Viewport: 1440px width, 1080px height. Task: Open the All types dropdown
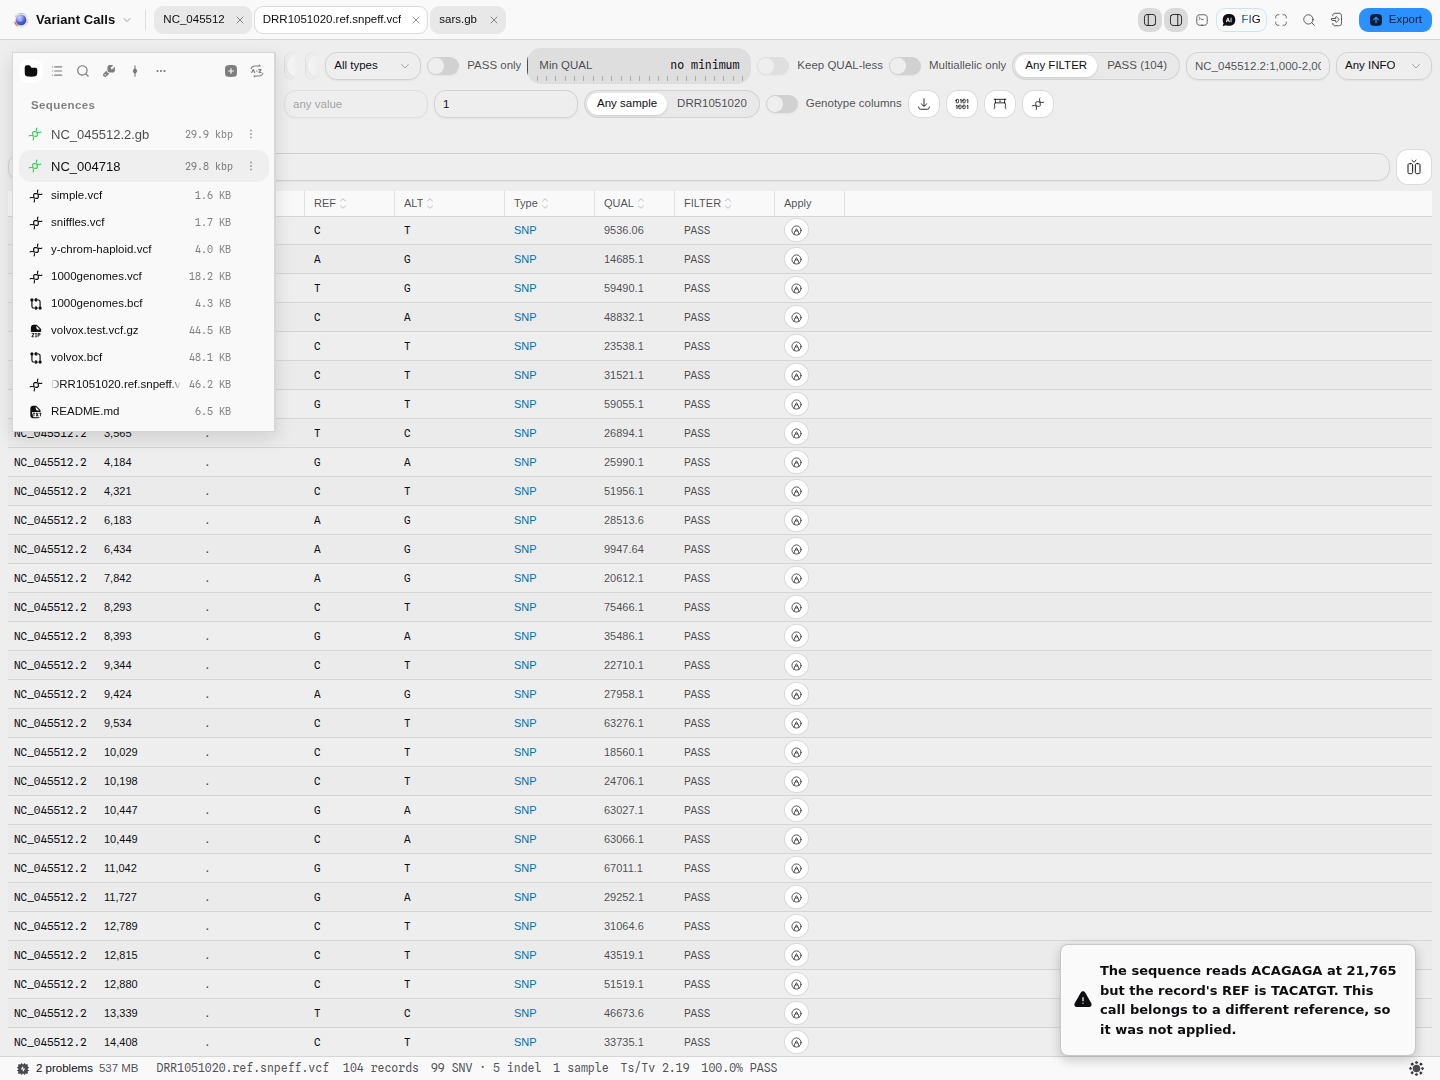tap(372, 66)
